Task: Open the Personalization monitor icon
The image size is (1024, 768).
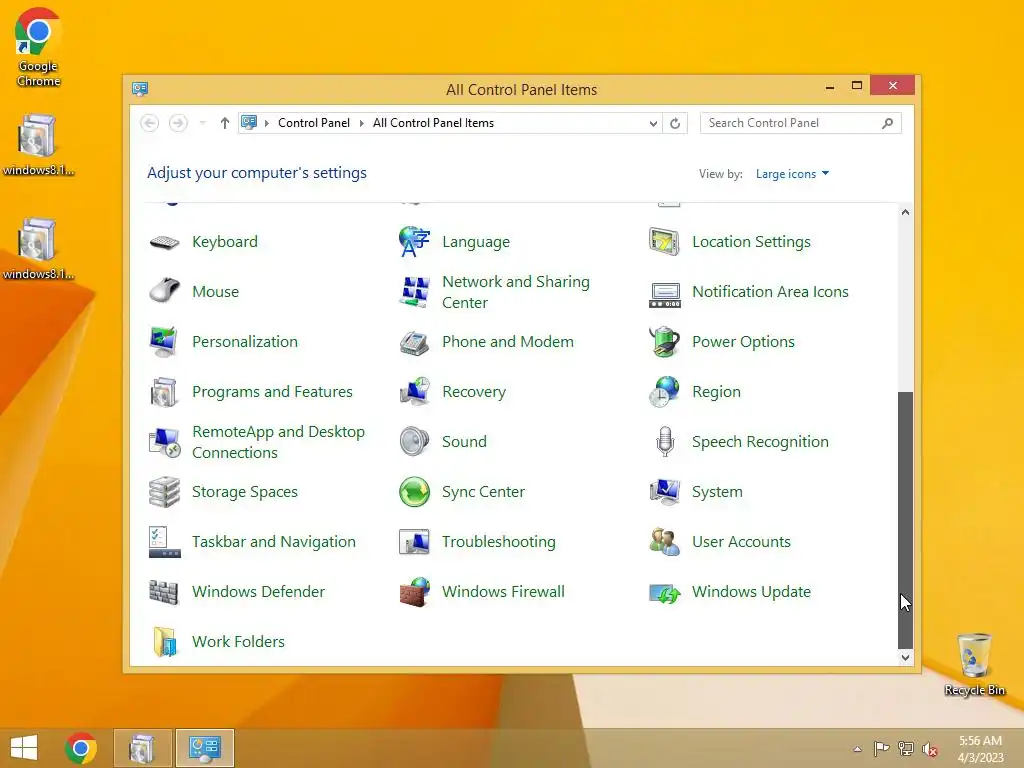Action: 163,342
